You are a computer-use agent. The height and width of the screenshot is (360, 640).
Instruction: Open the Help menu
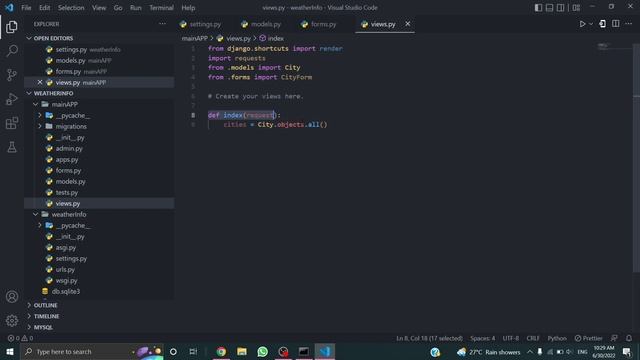point(188,8)
